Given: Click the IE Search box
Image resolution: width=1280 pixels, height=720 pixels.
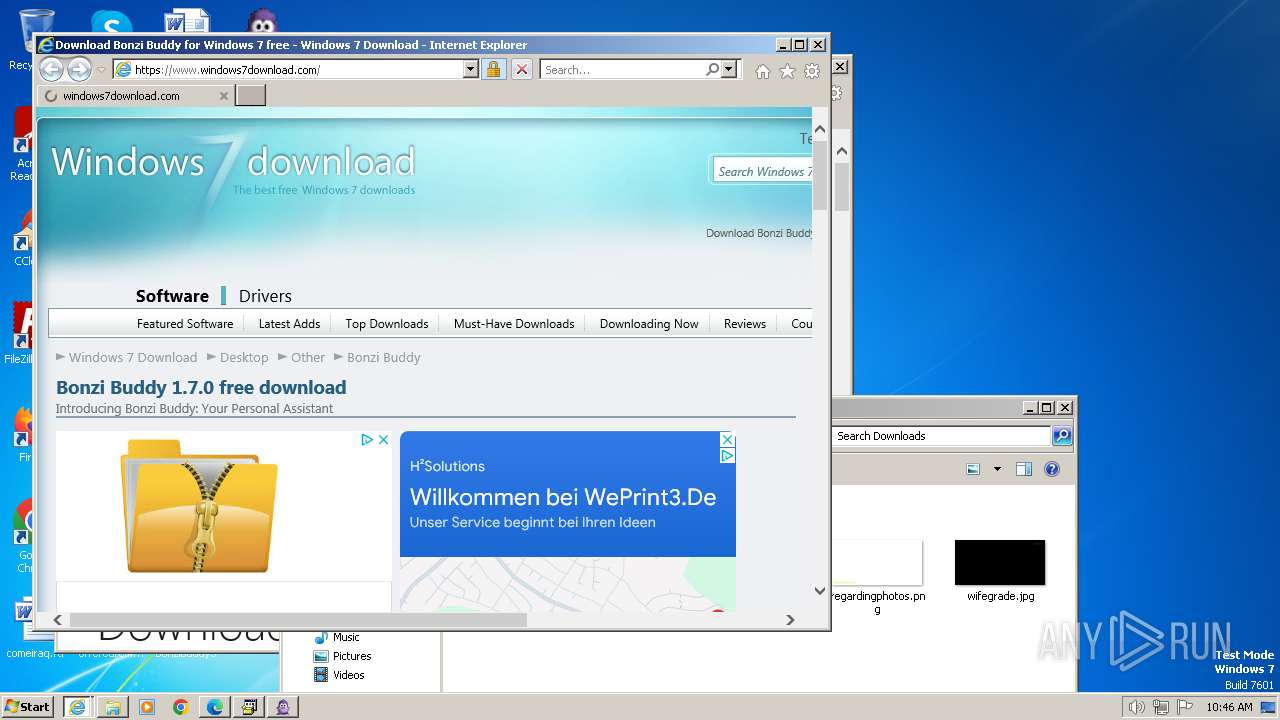Looking at the screenshot, I should [x=623, y=70].
